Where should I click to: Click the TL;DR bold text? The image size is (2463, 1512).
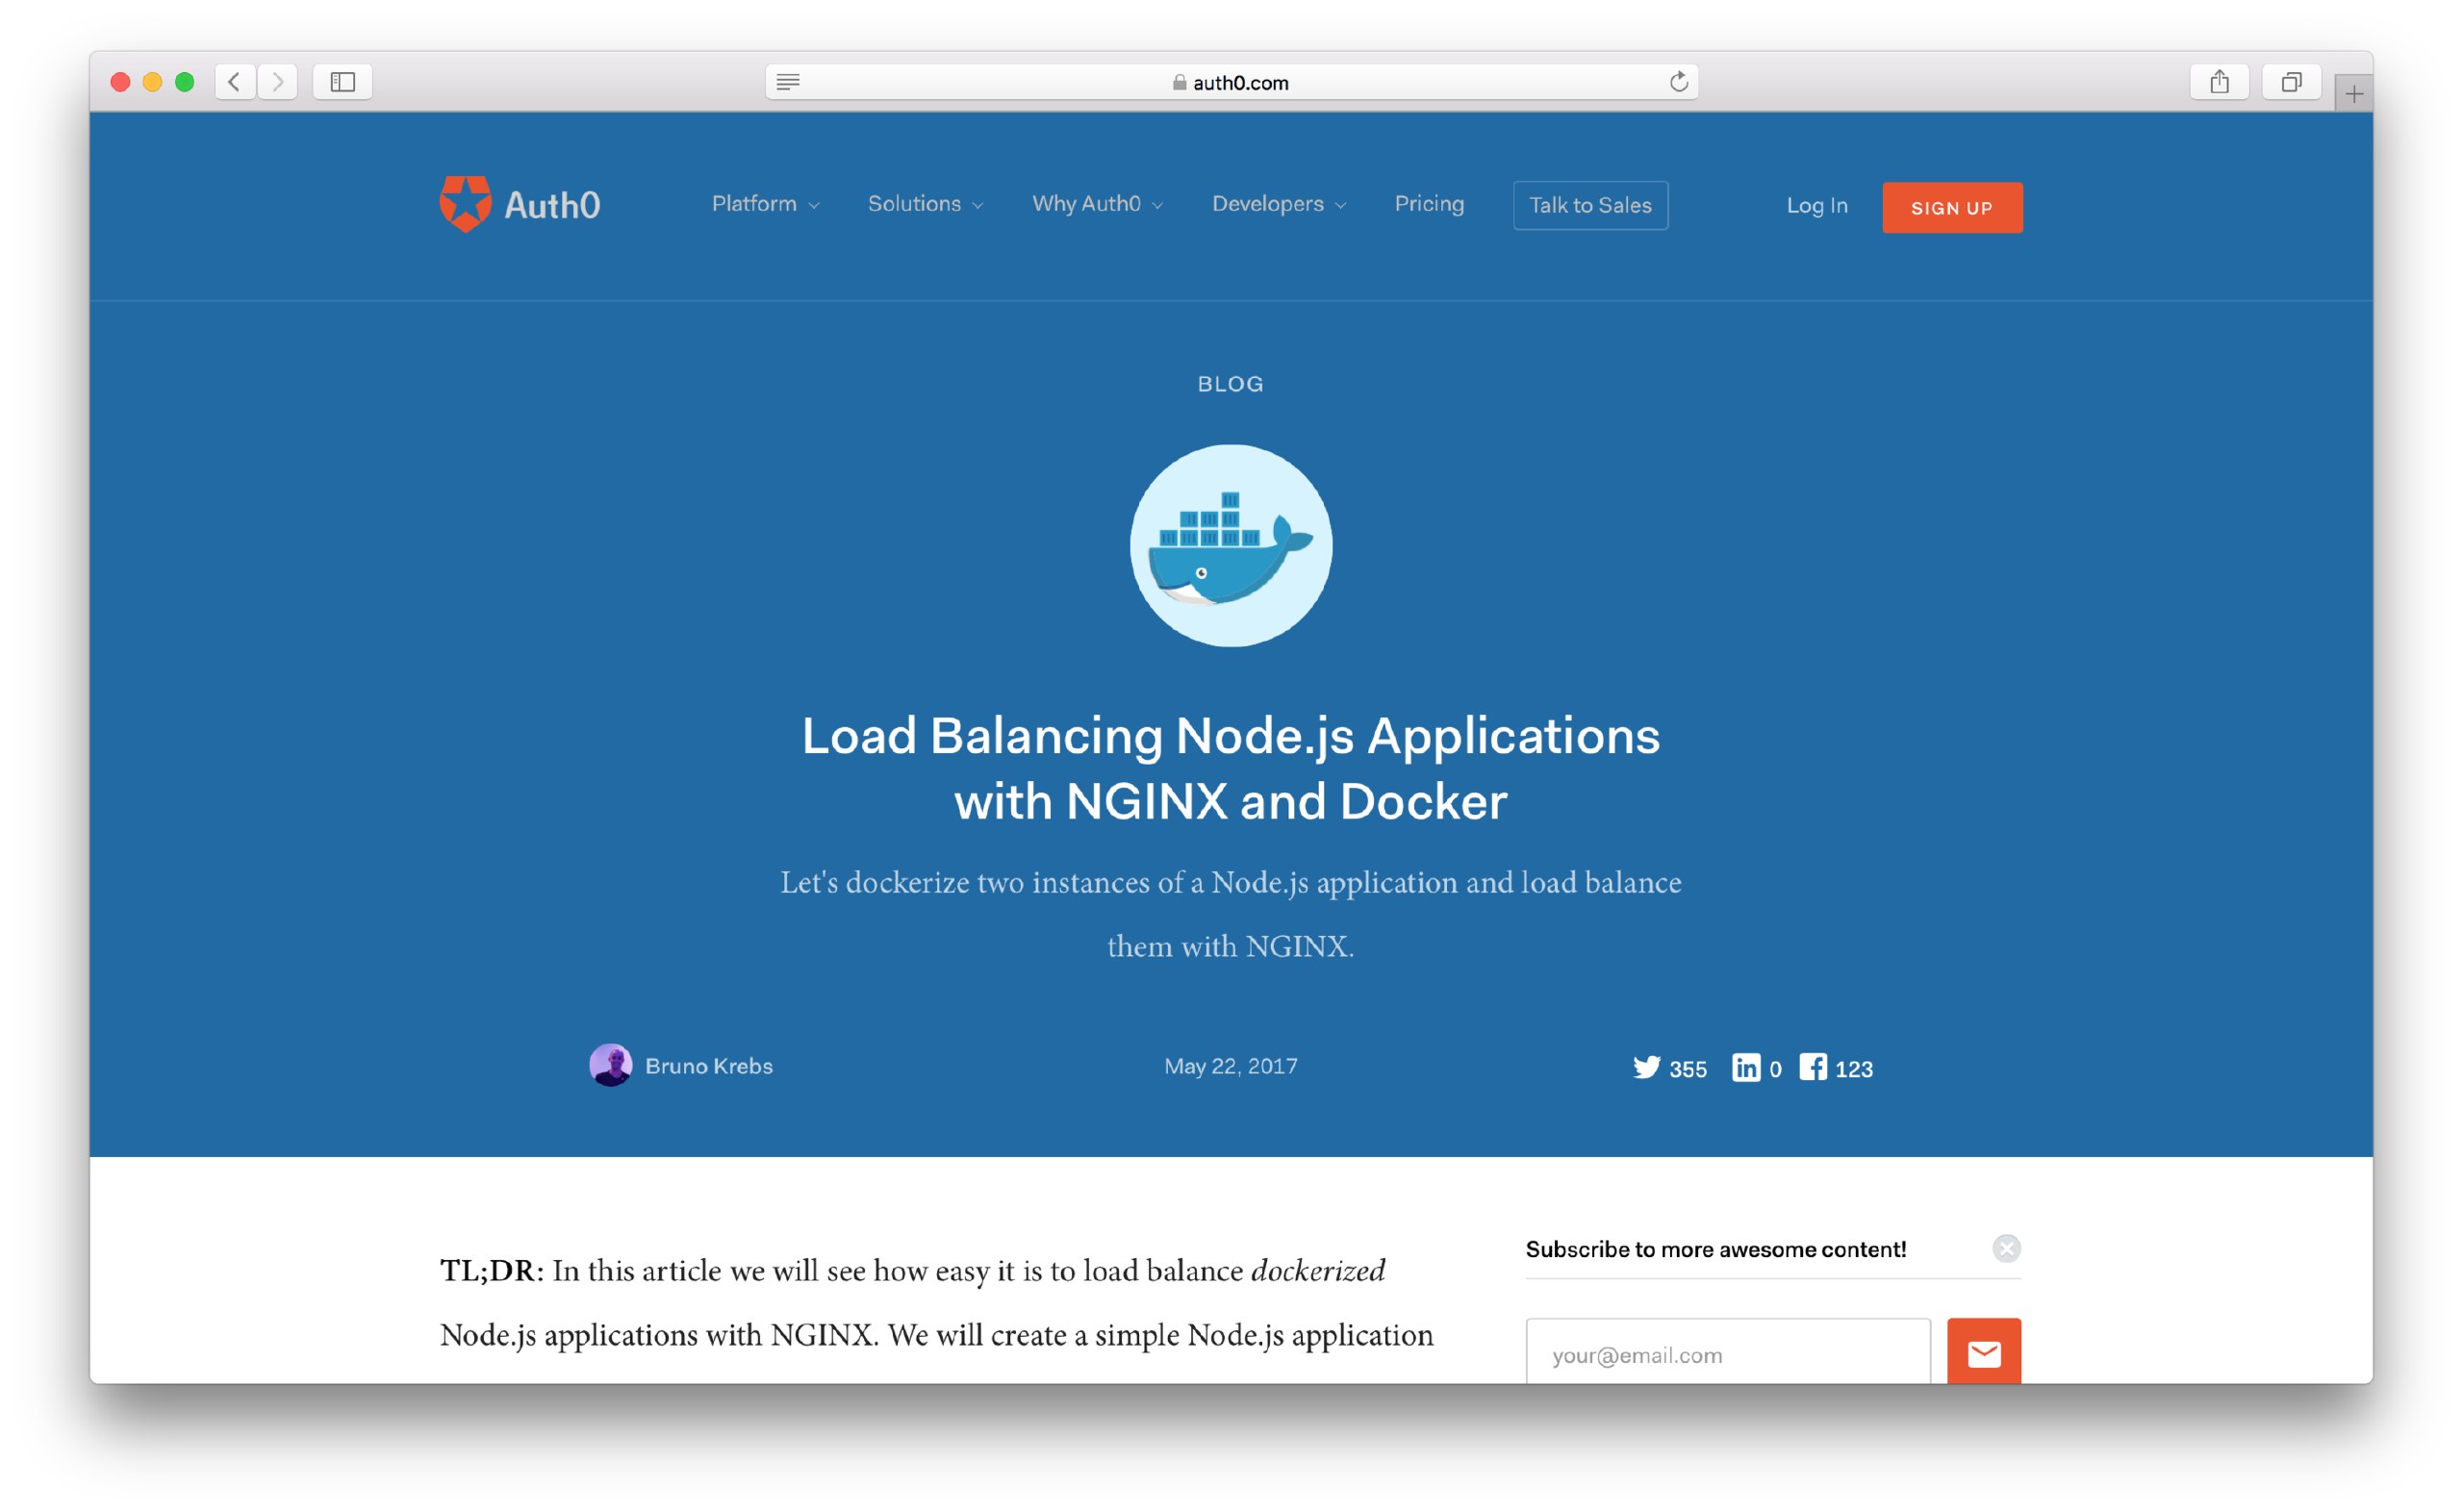point(492,1270)
